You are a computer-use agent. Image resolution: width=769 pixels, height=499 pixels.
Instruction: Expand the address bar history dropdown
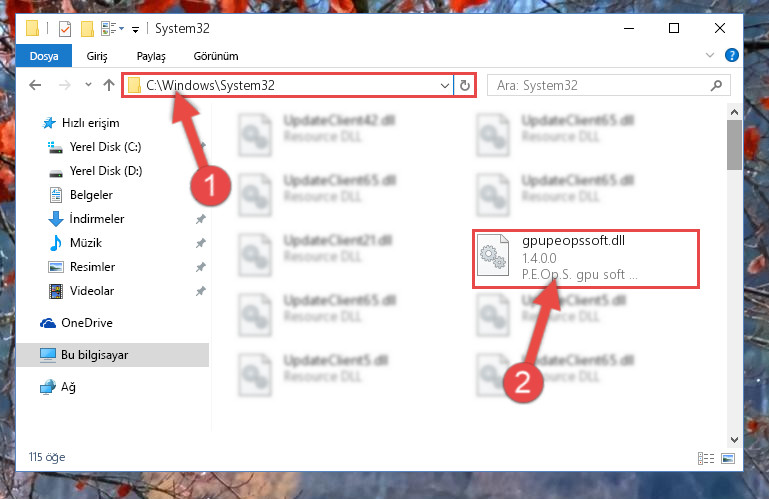tap(444, 86)
